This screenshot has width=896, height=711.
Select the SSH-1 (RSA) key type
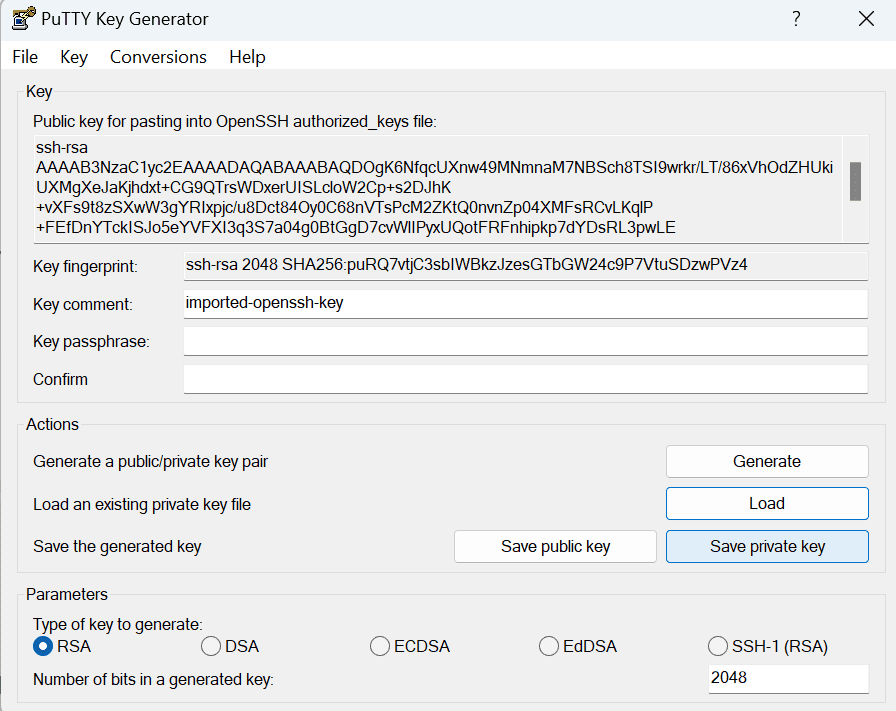[x=717, y=646]
